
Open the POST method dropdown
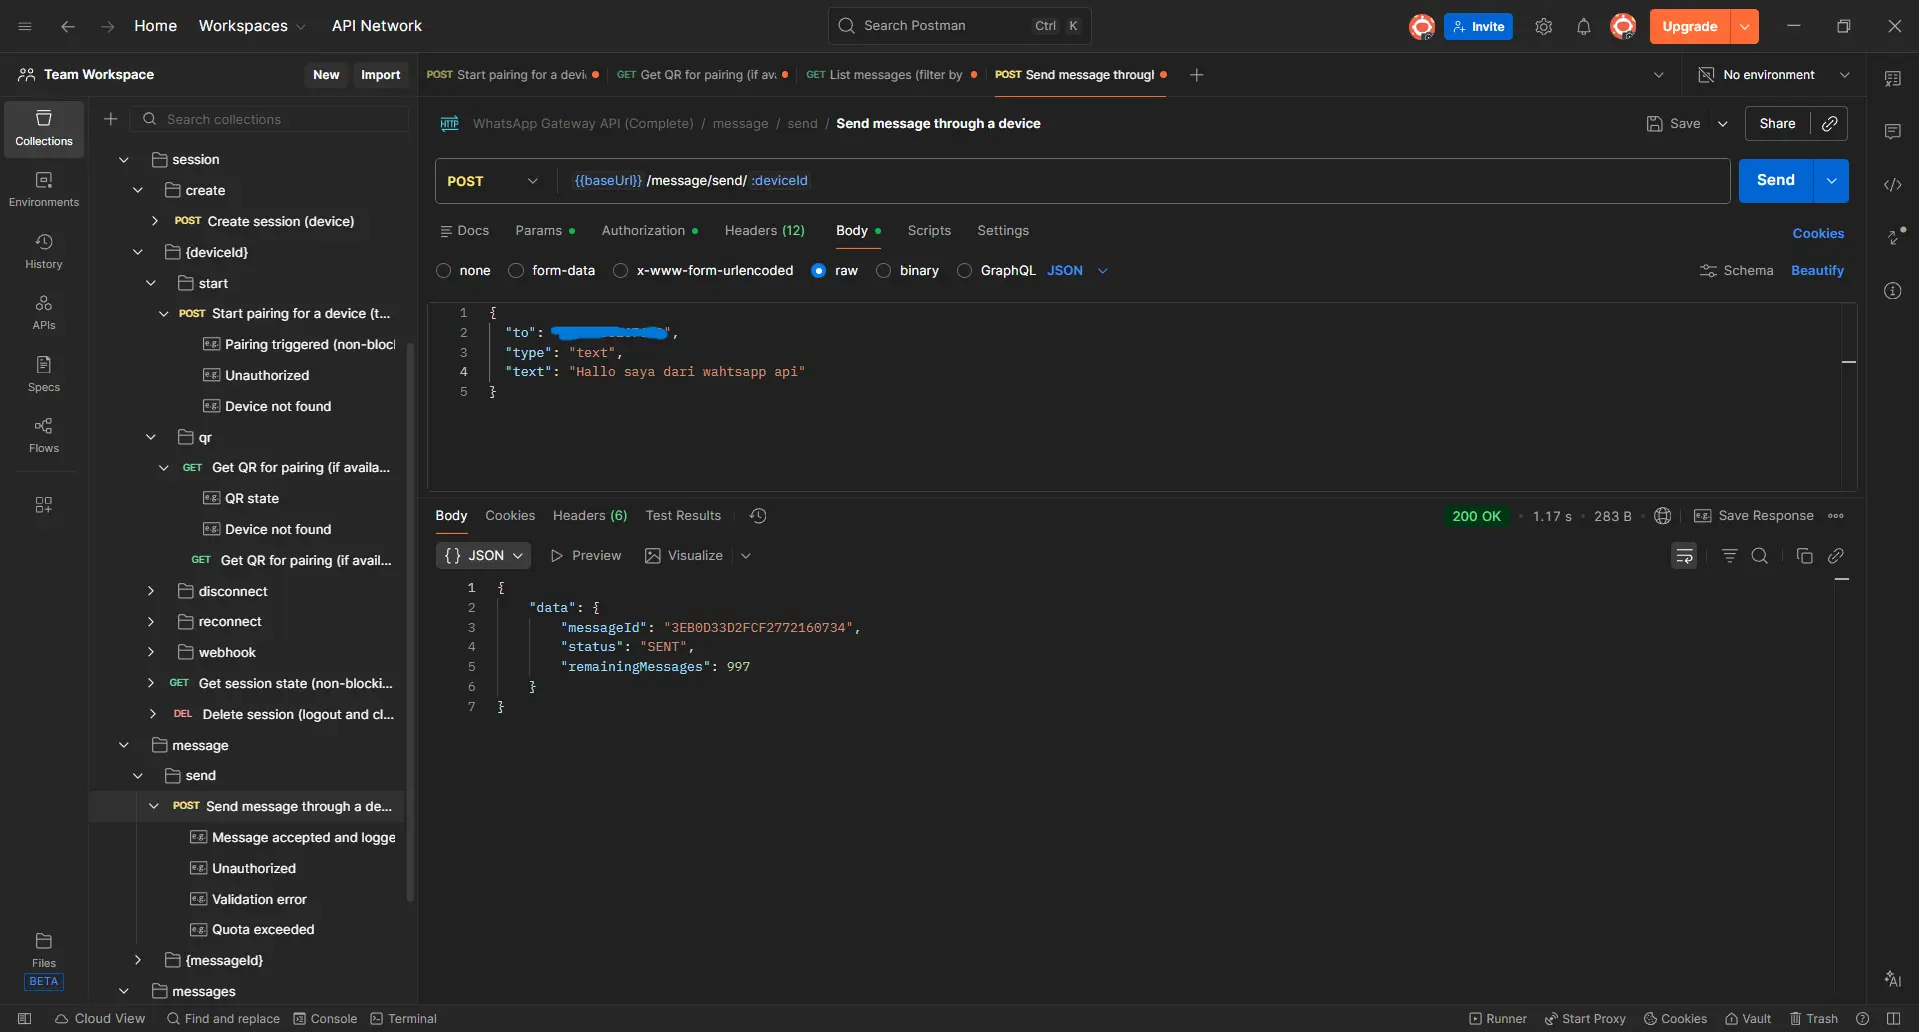click(x=494, y=181)
